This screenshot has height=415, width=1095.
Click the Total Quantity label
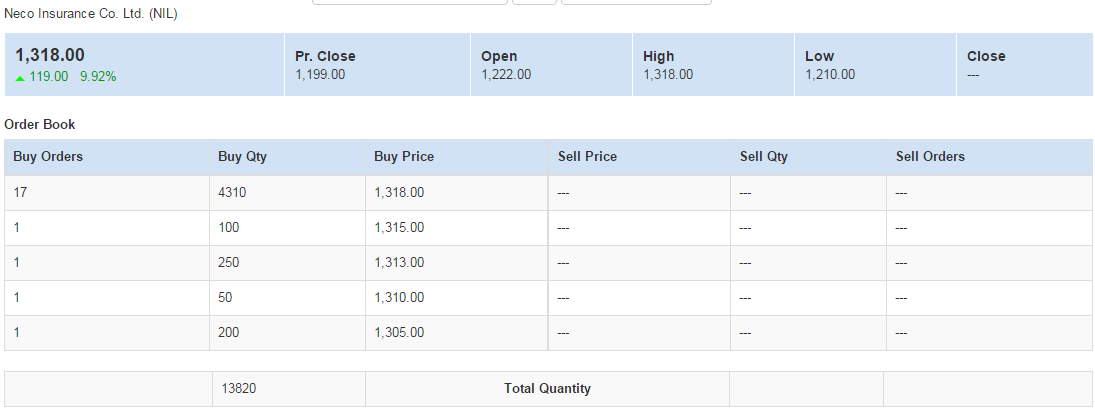(x=548, y=388)
